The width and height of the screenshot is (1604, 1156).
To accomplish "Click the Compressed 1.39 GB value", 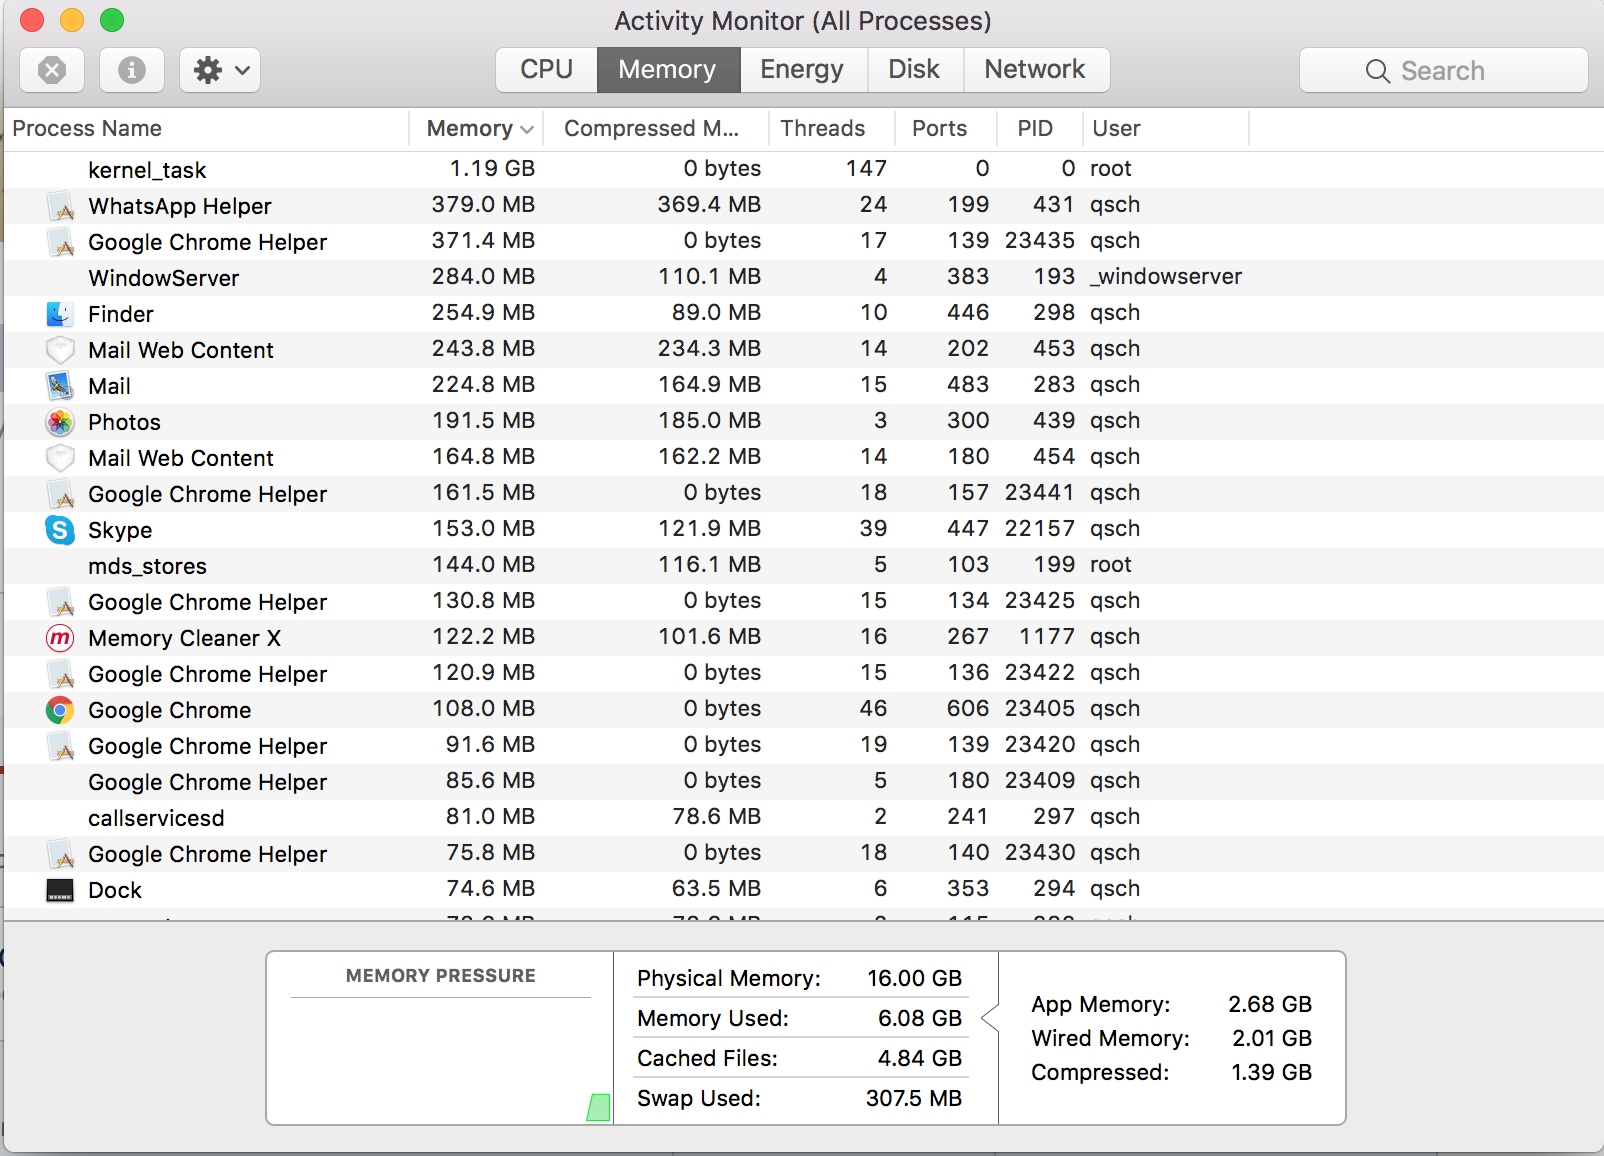I will tap(1271, 1072).
